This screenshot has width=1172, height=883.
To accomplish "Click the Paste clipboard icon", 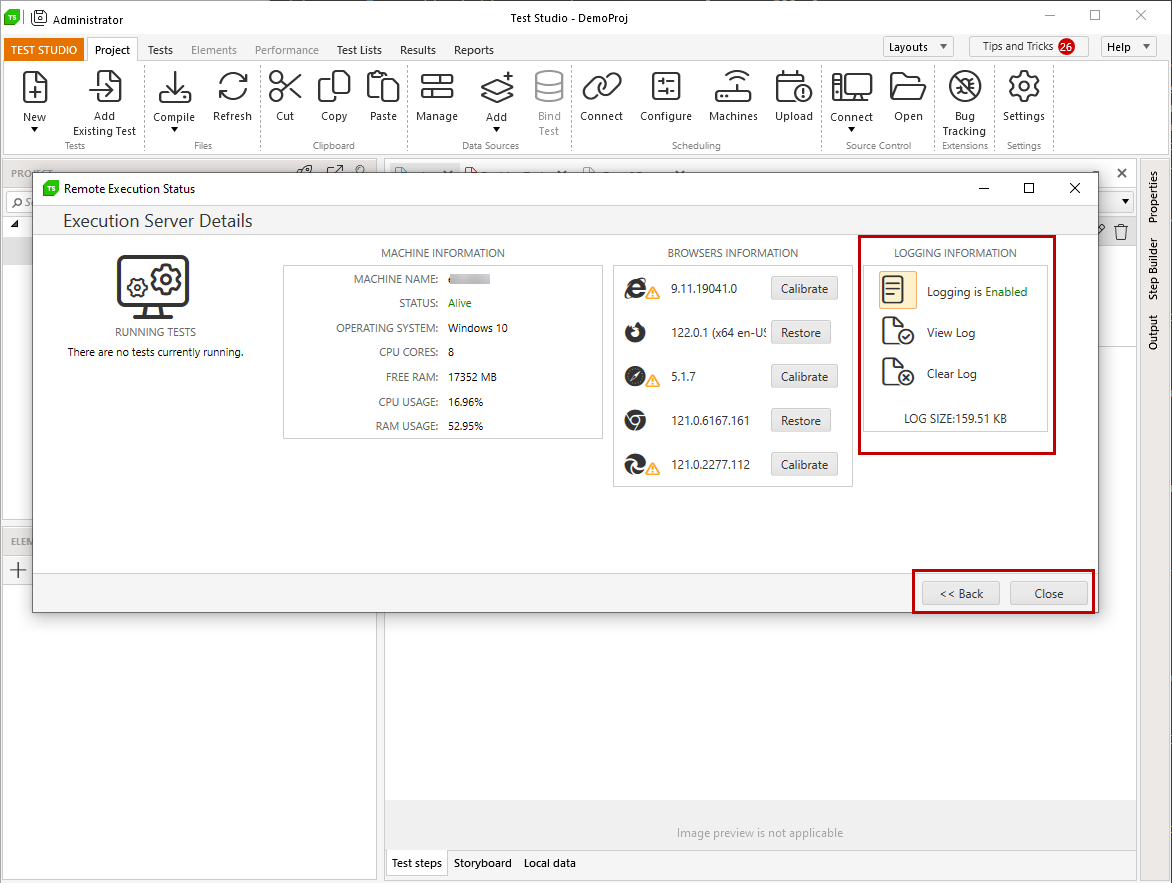I will point(383,87).
